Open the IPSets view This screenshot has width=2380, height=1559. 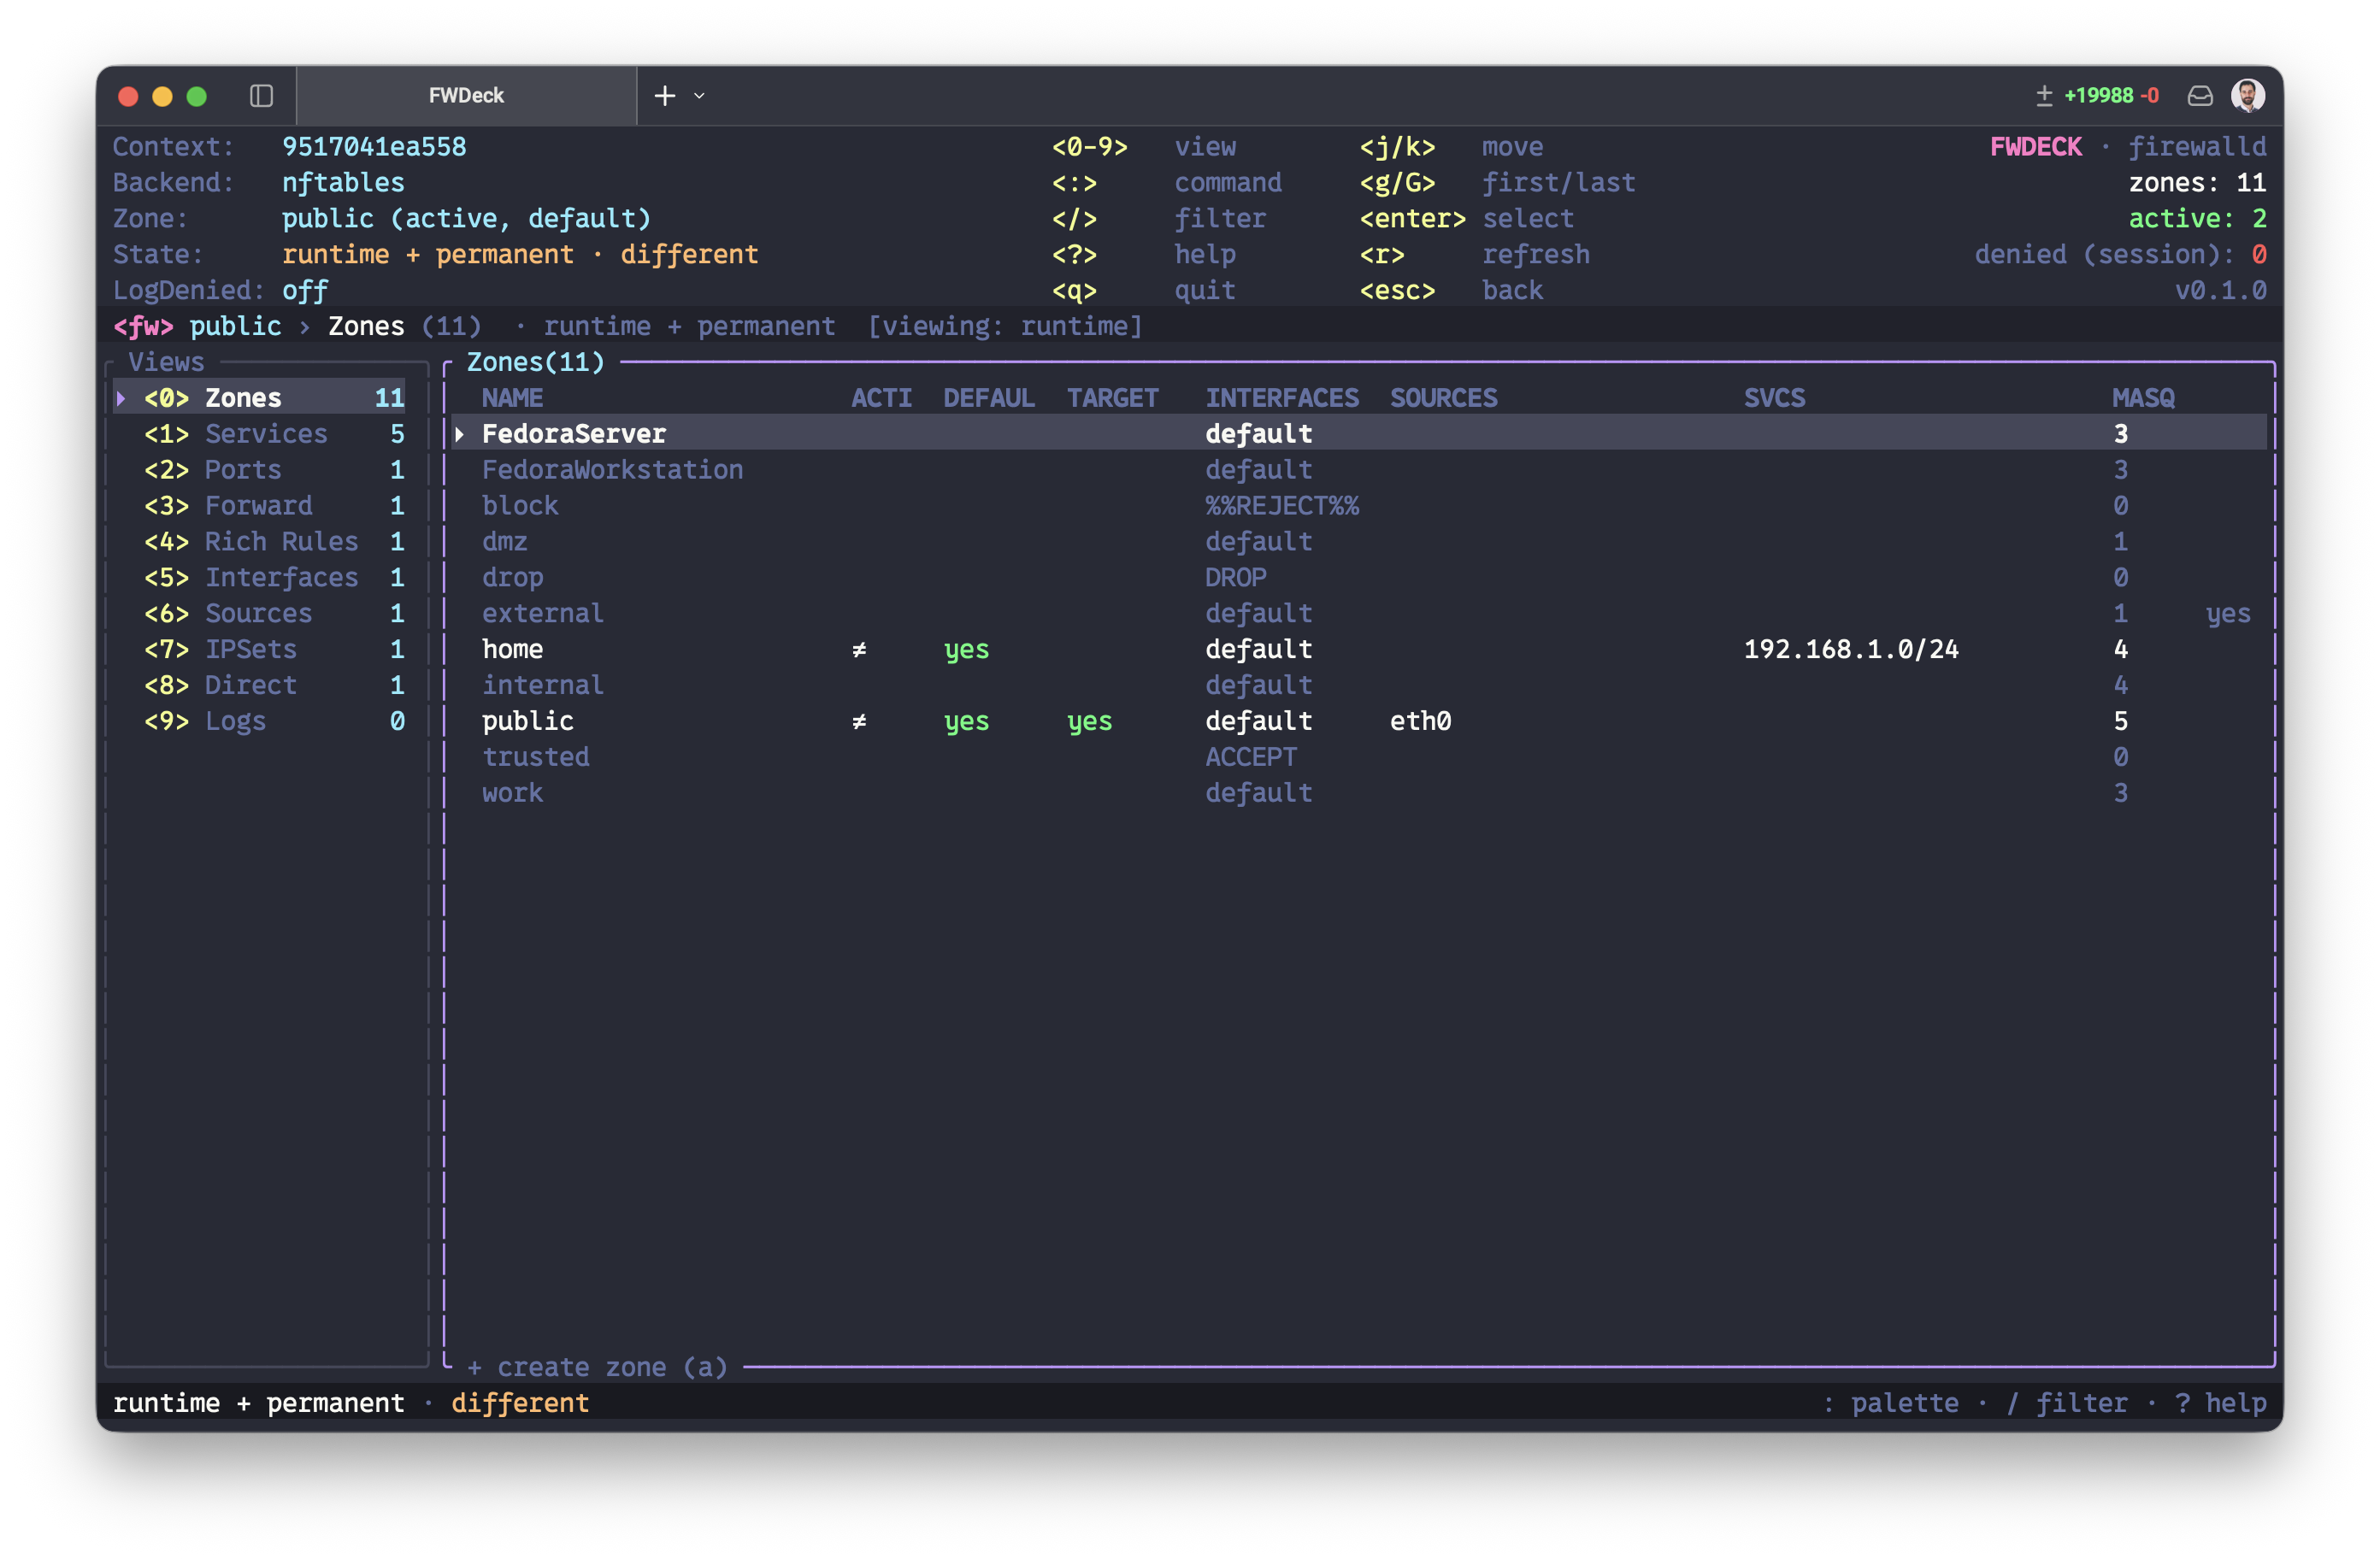[260, 650]
